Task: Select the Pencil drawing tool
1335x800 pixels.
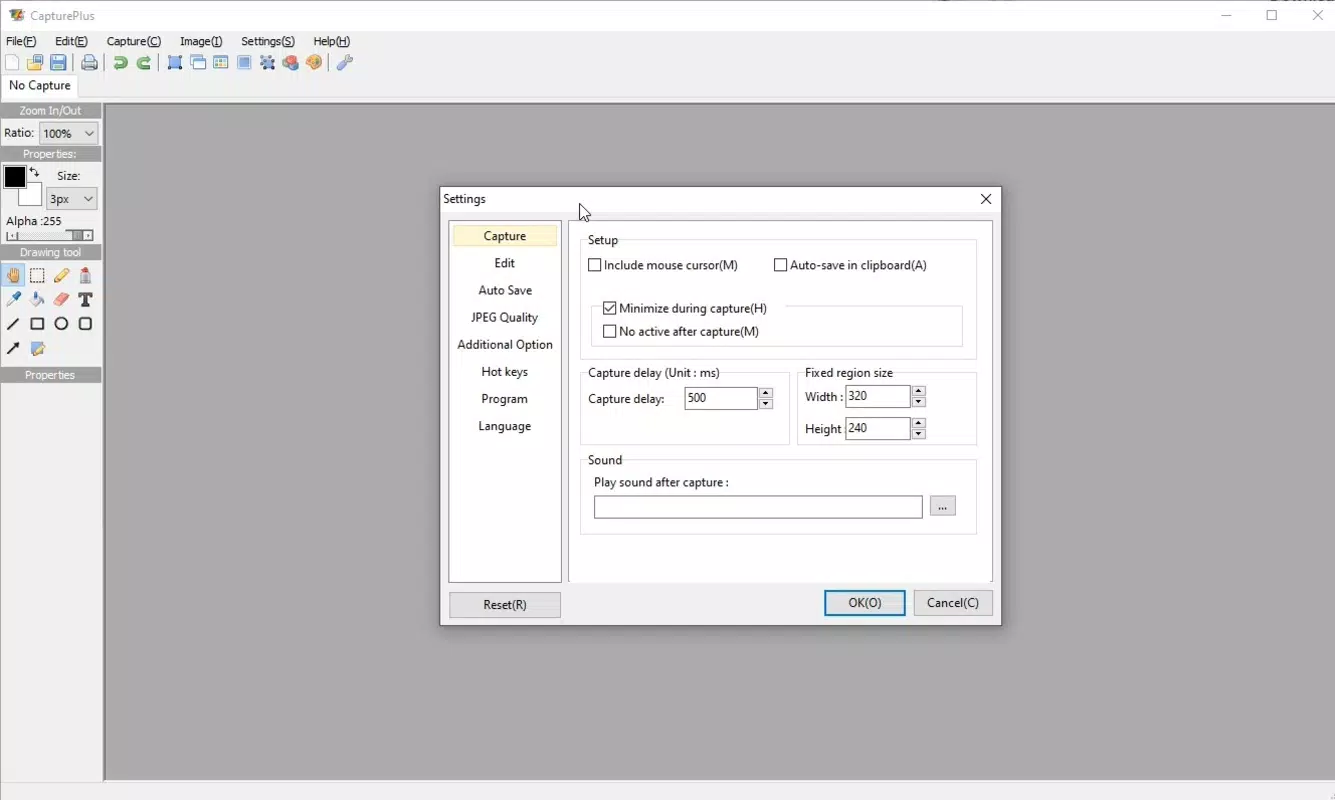Action: pos(61,276)
